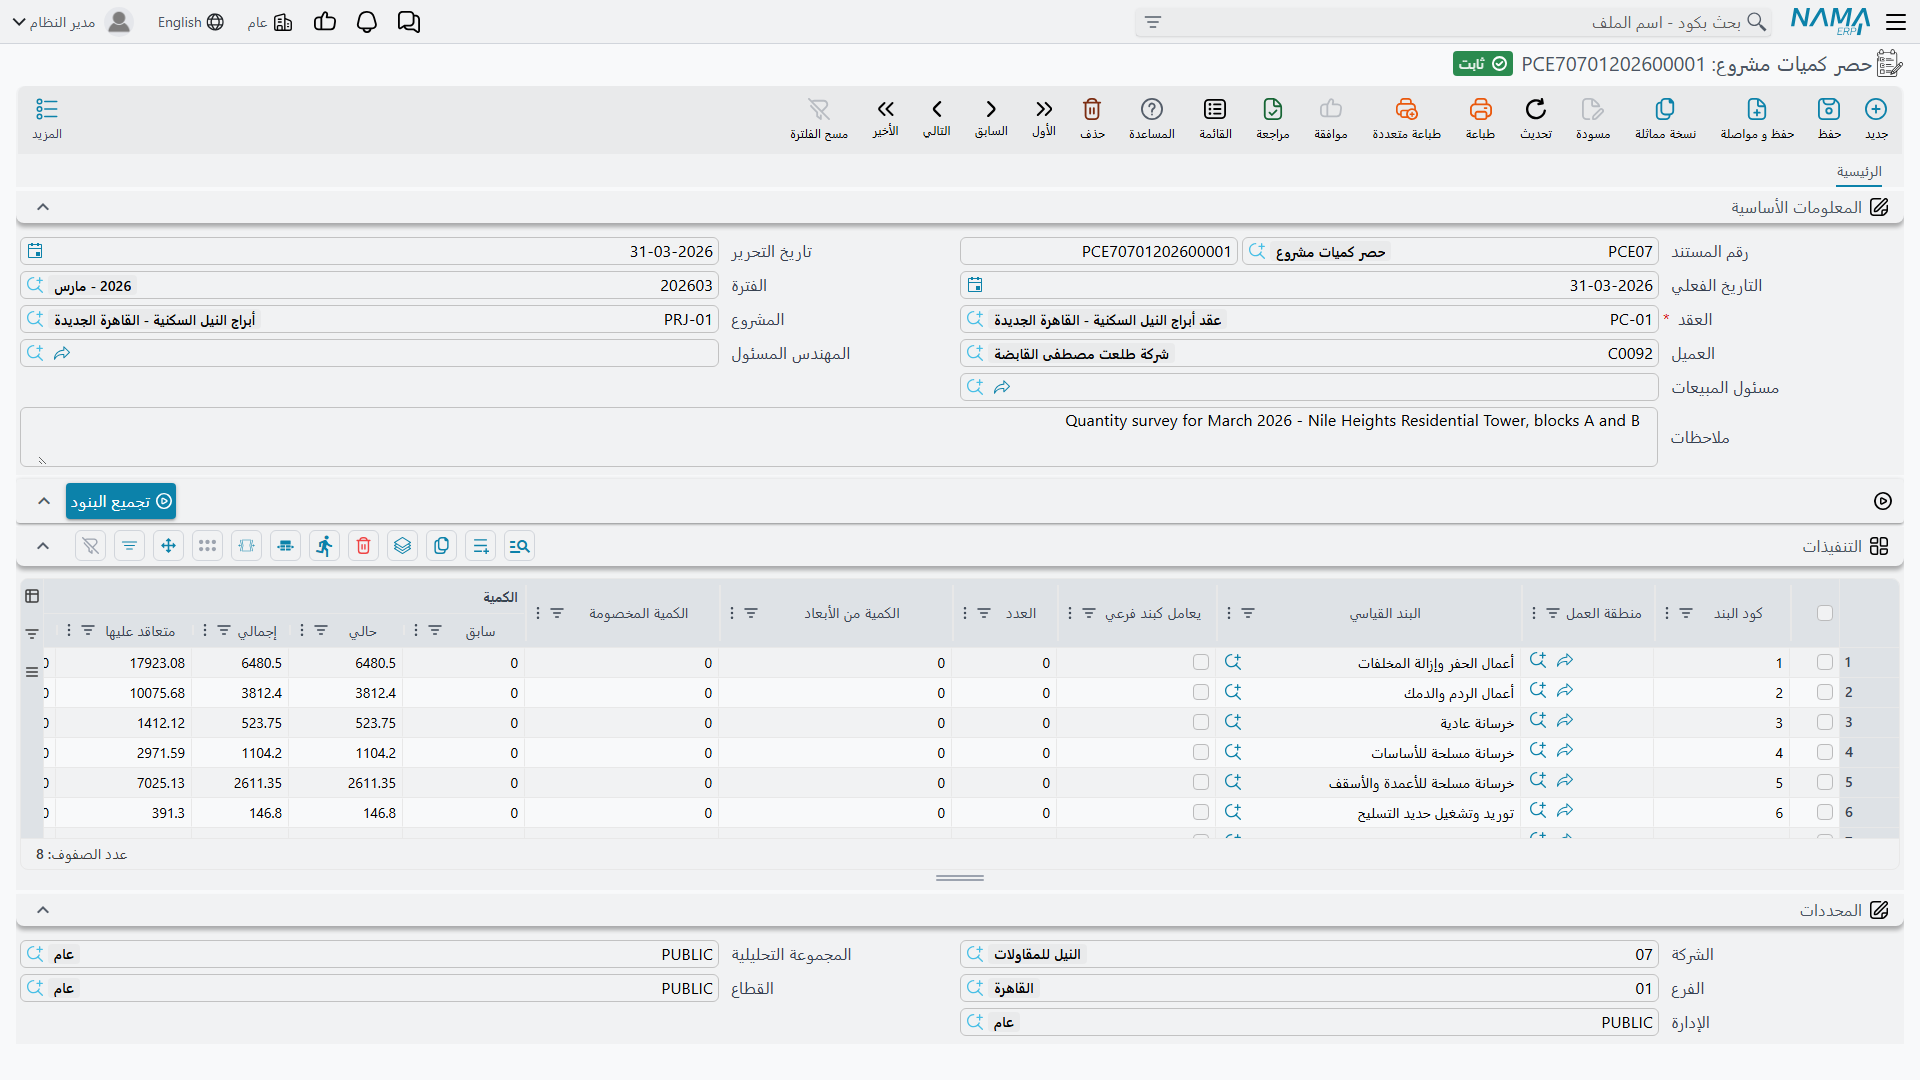Click the add-row icon in grid toolbar

click(x=480, y=546)
